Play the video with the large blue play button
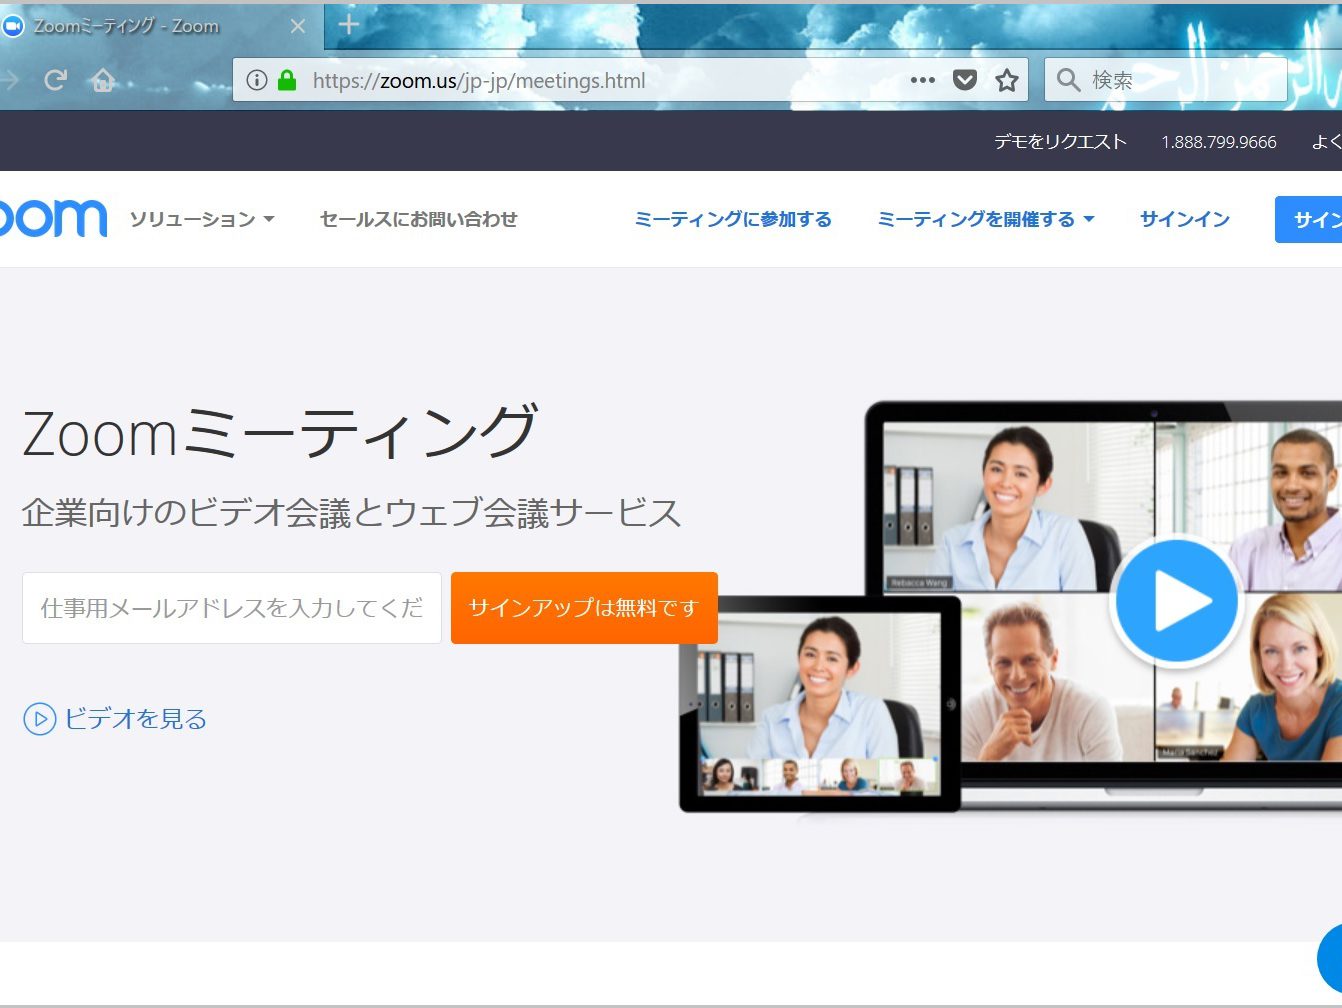 1176,601
